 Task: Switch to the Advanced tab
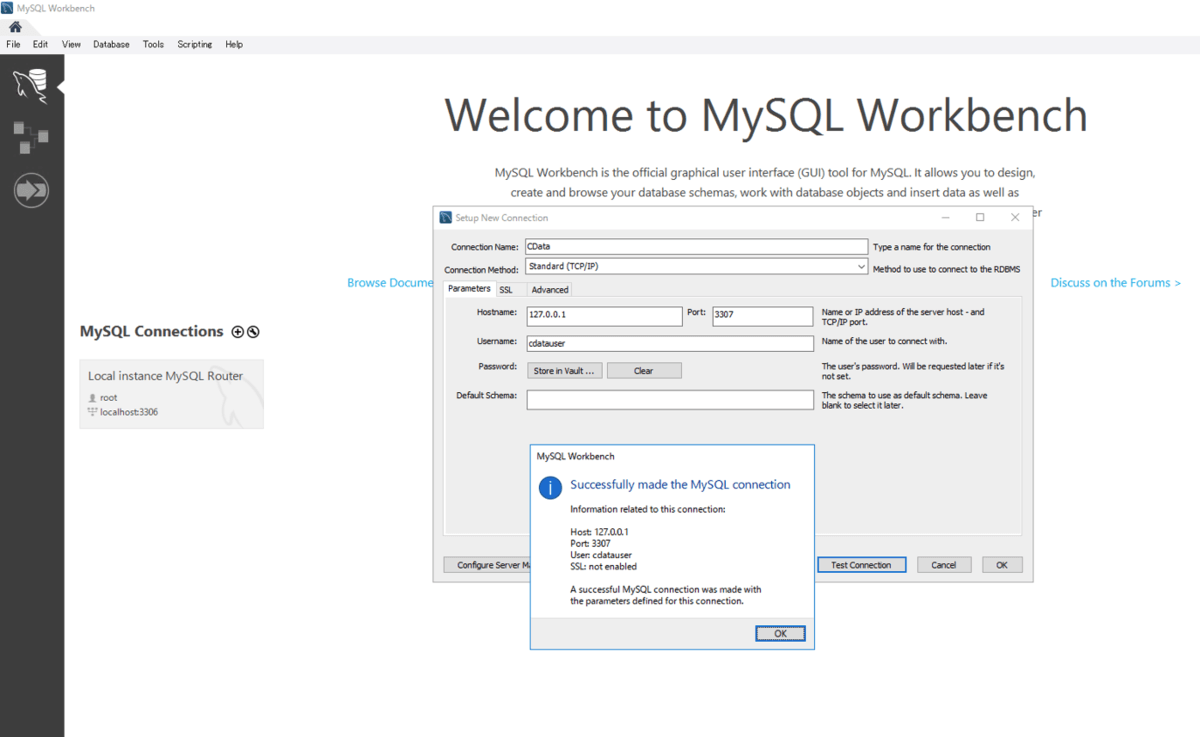(549, 290)
